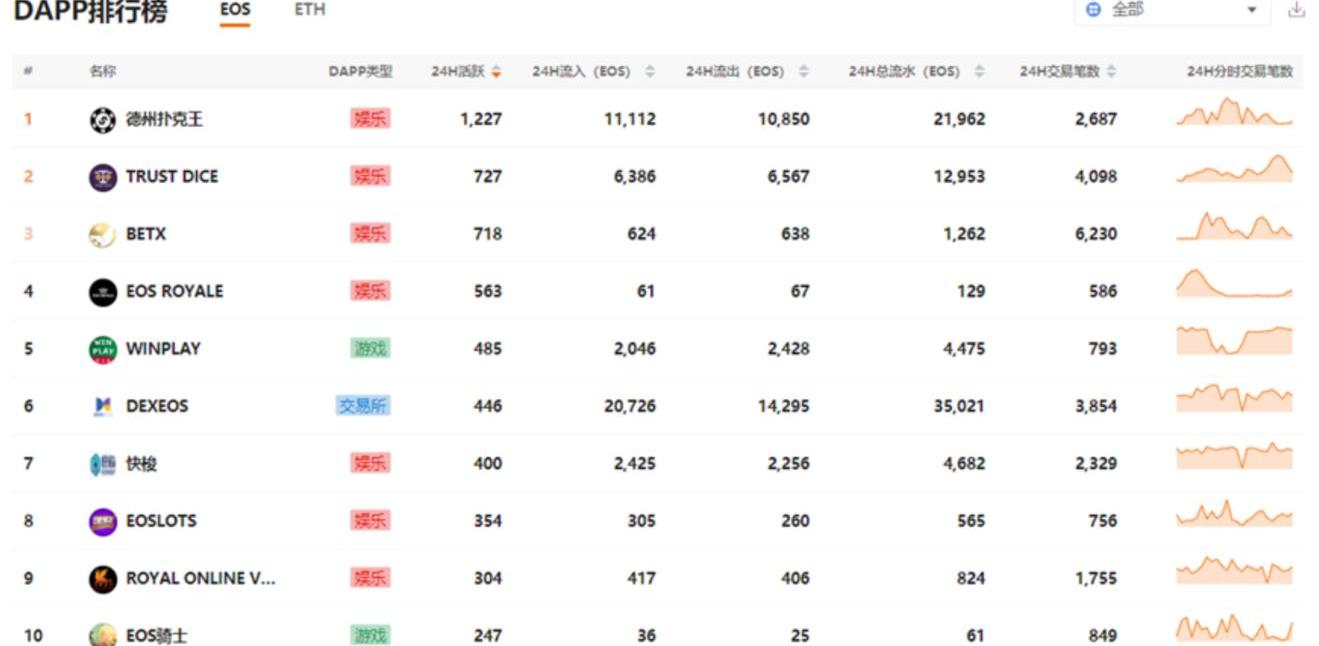
Task: Click the 24H分时交易笔数 column header
Action: point(1240,72)
